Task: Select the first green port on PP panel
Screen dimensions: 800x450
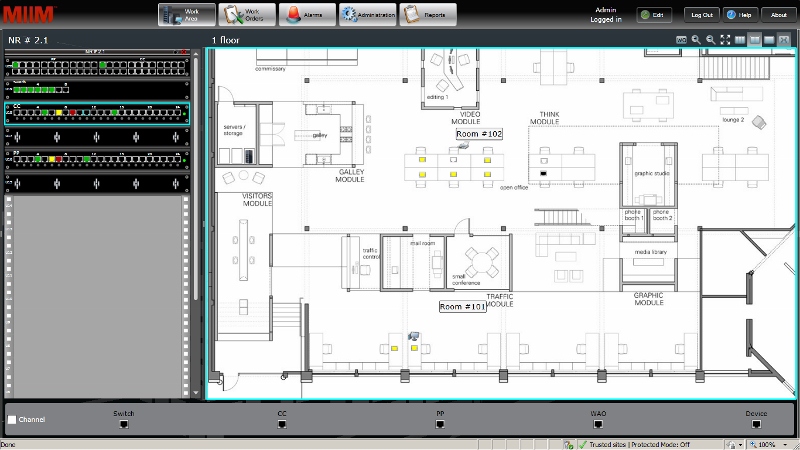Action: (x=38, y=160)
